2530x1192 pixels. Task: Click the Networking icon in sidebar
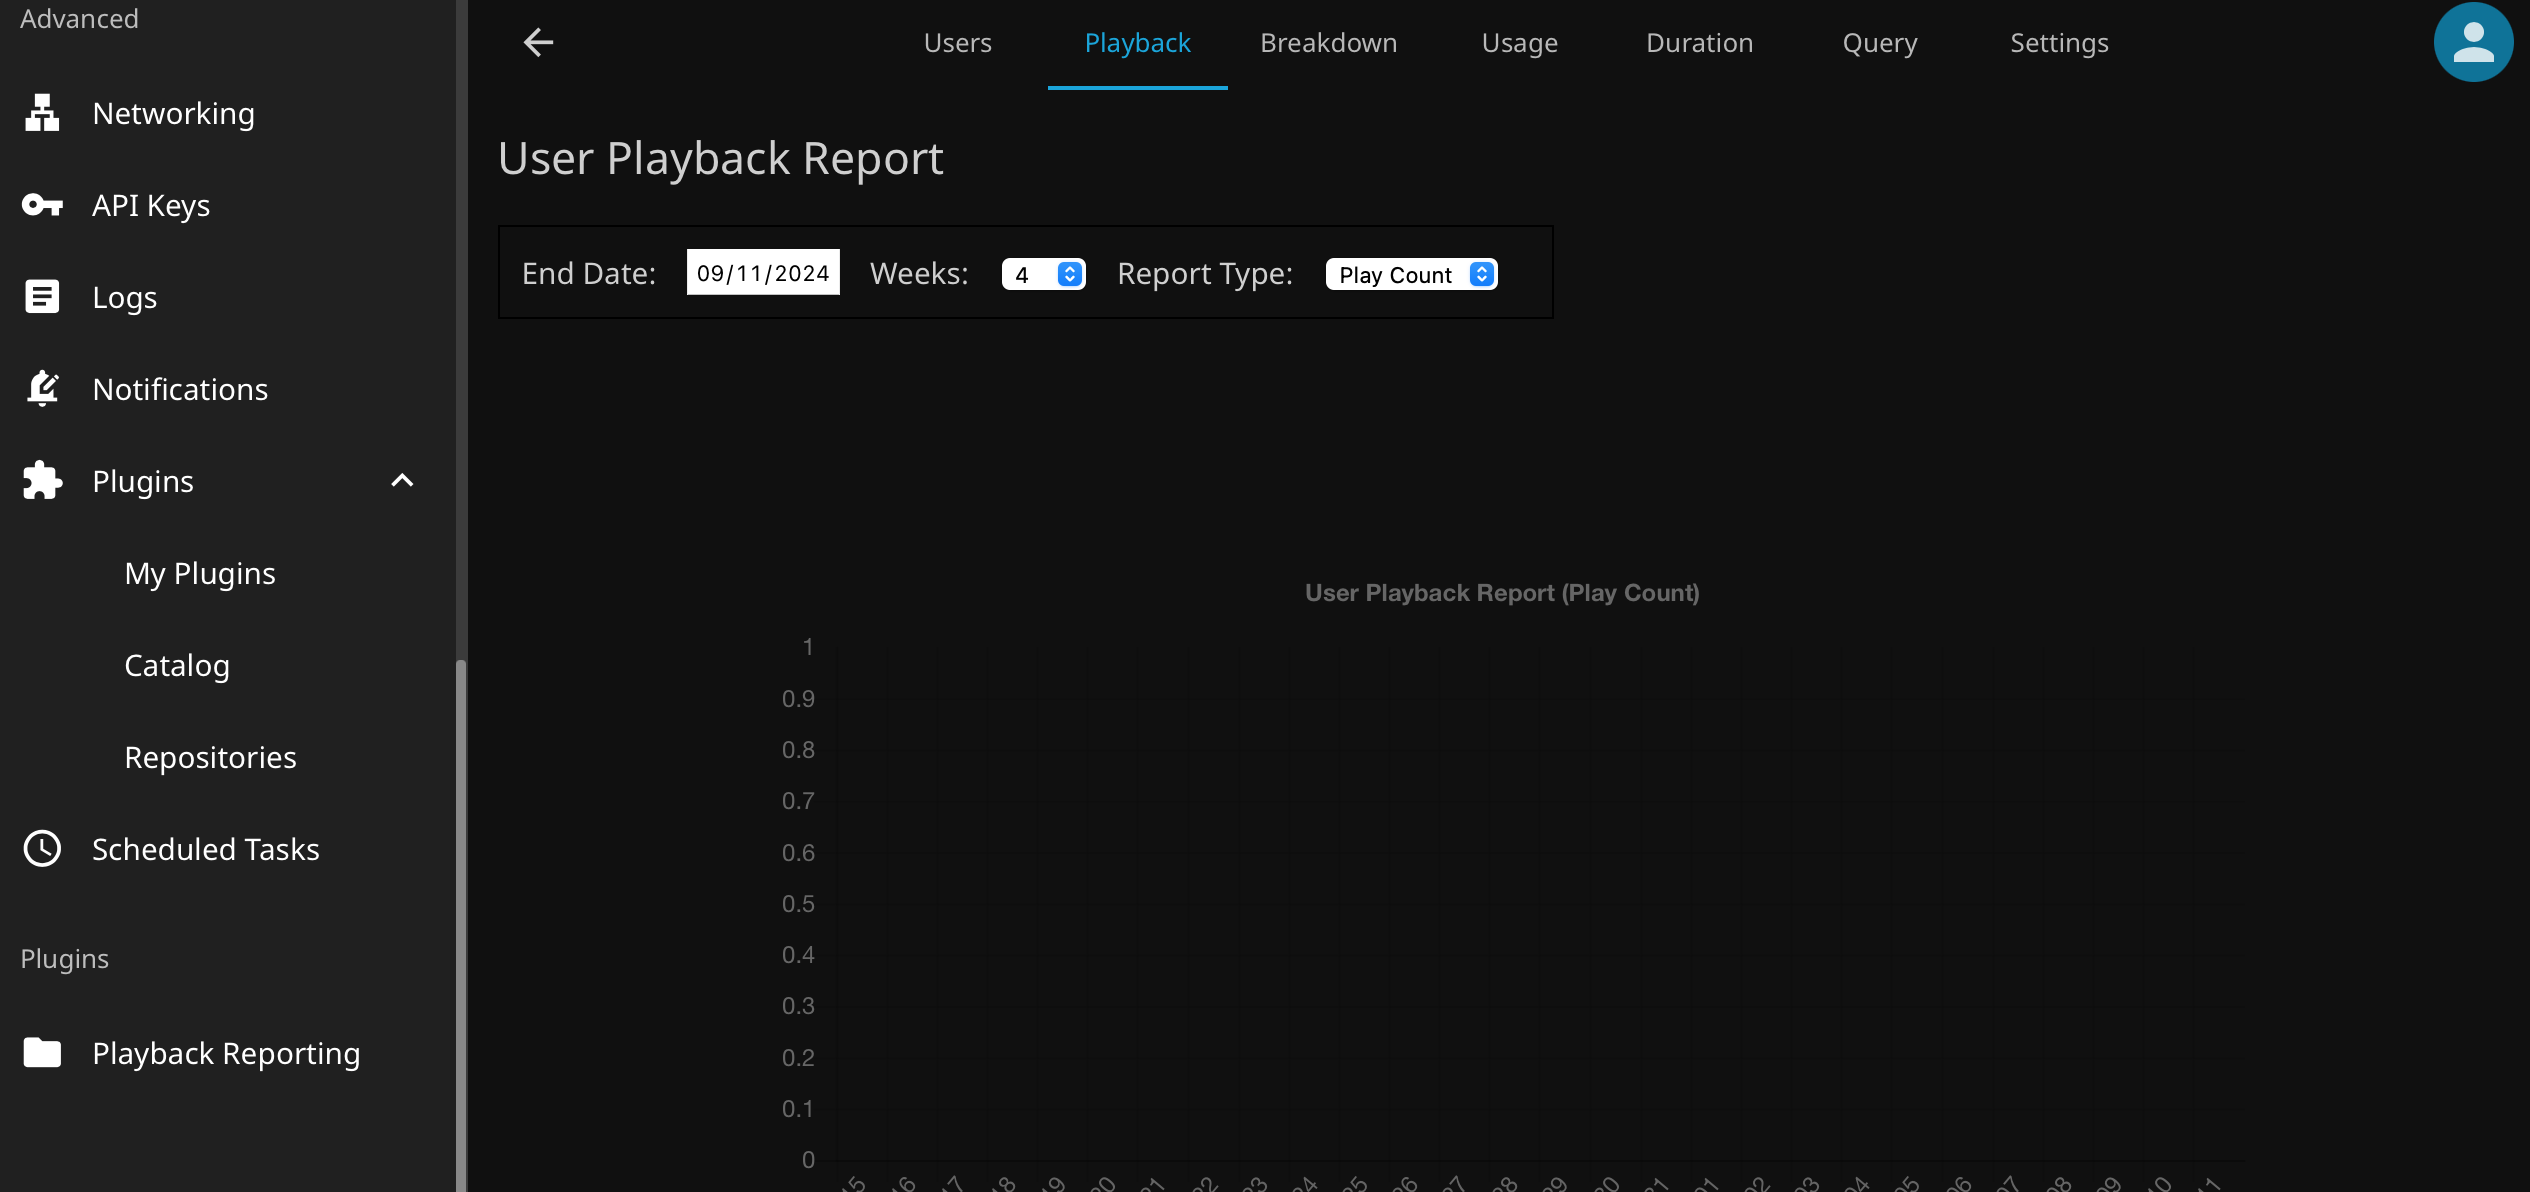pyautogui.click(x=42, y=113)
